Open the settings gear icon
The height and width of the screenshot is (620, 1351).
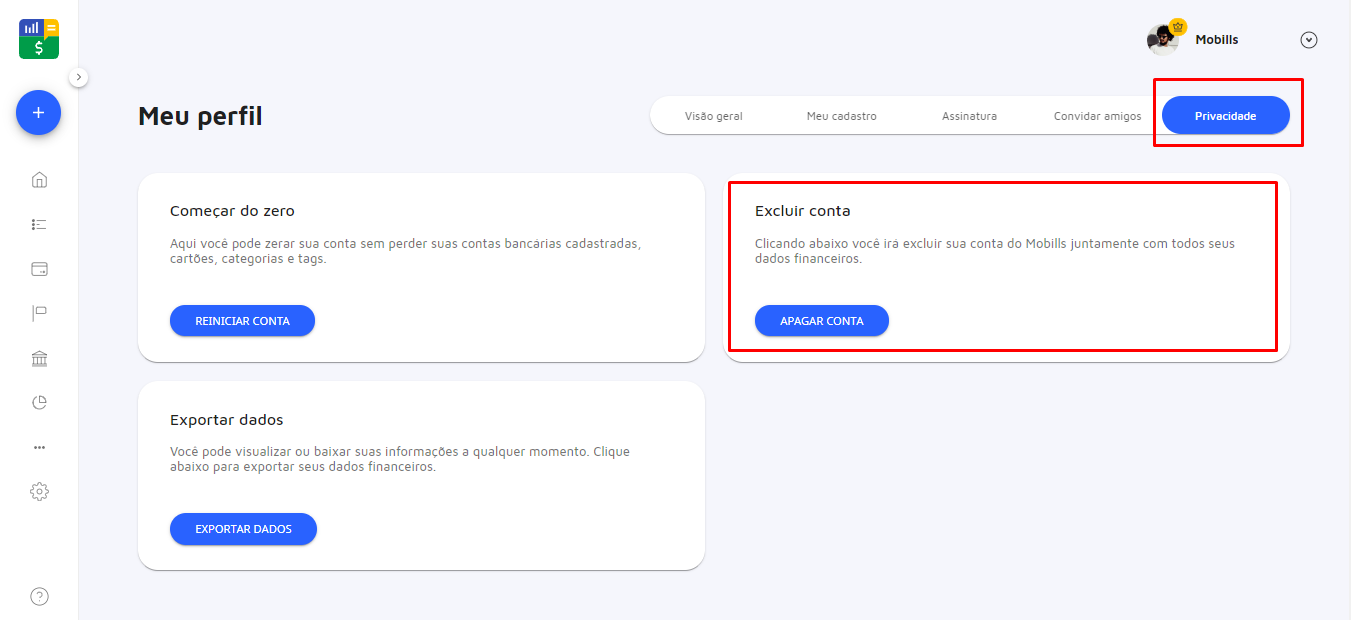(x=39, y=492)
